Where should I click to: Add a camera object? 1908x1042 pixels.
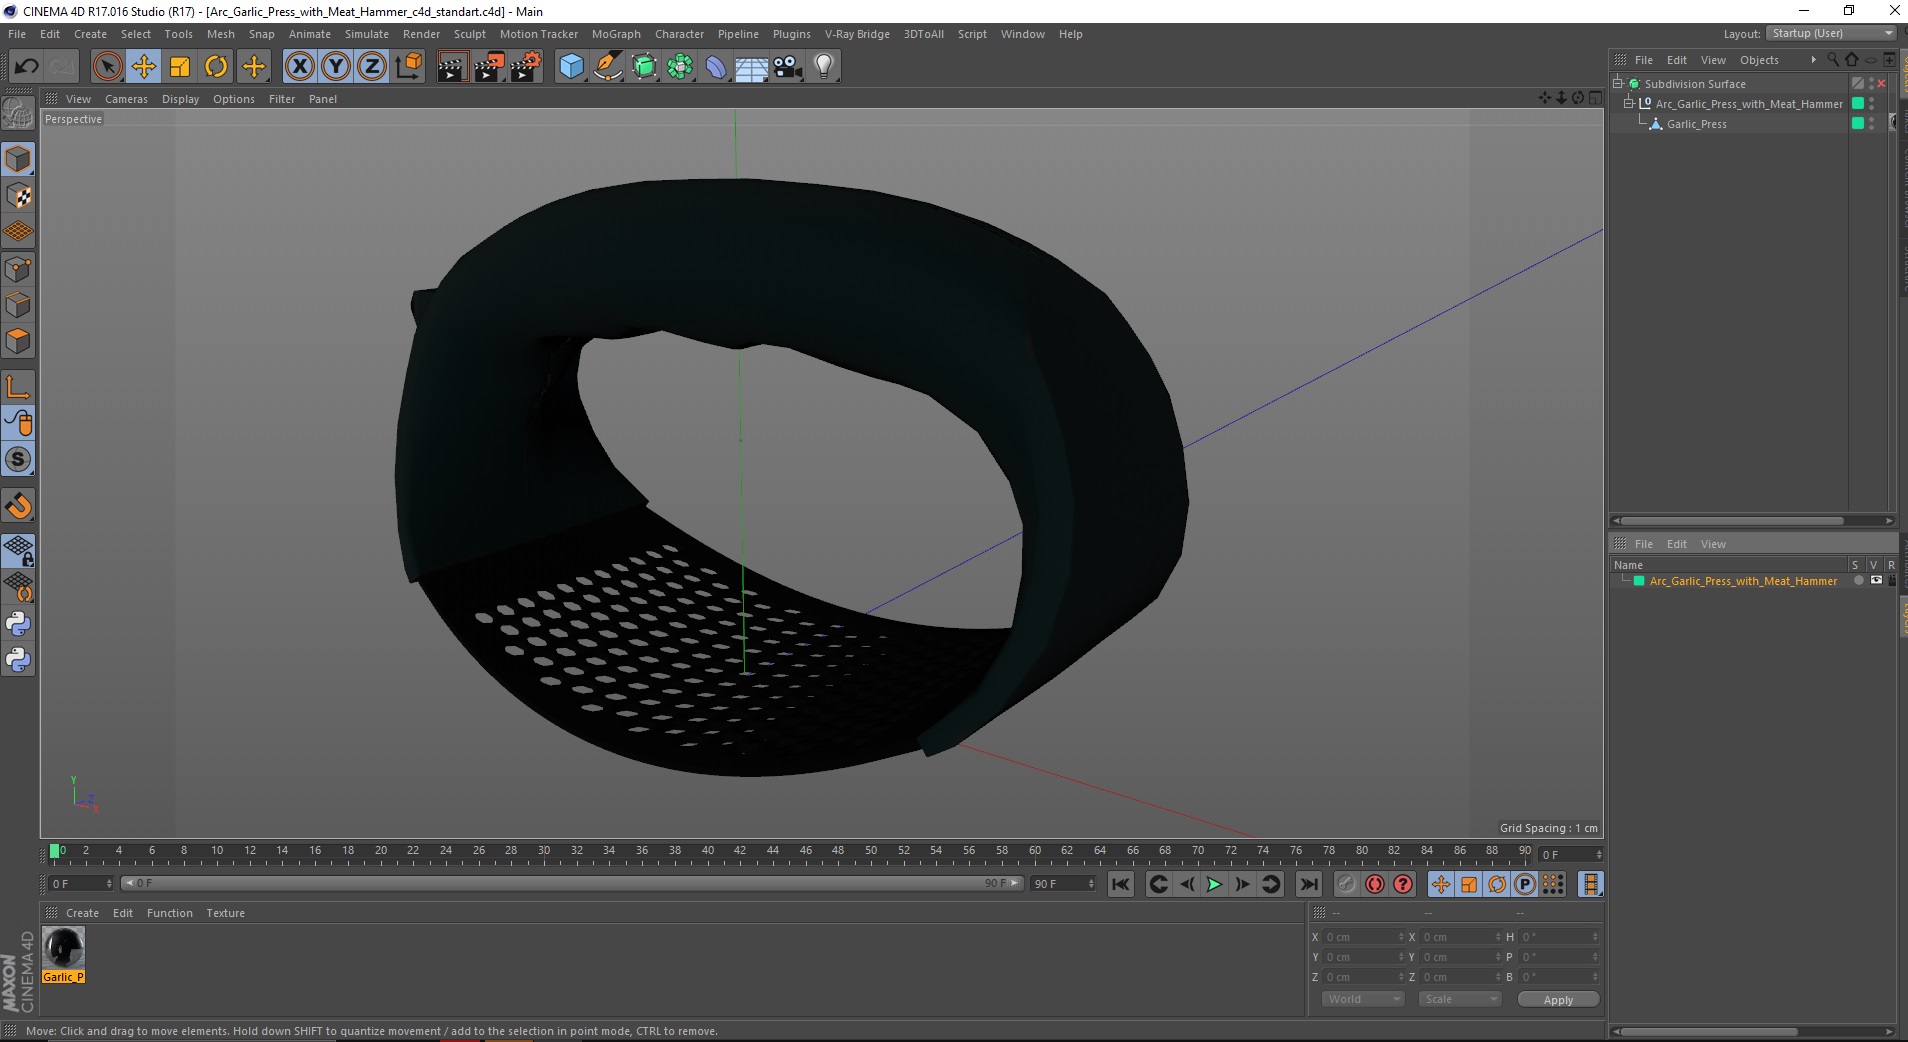[788, 67]
